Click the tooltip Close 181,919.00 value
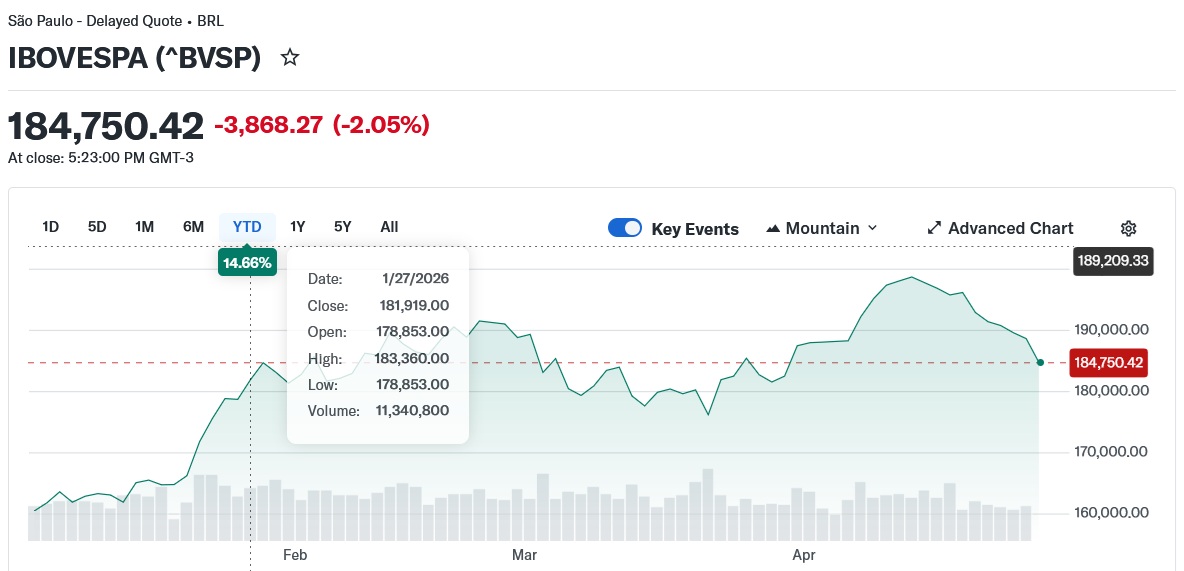The width and height of the screenshot is (1184, 571). (x=414, y=306)
